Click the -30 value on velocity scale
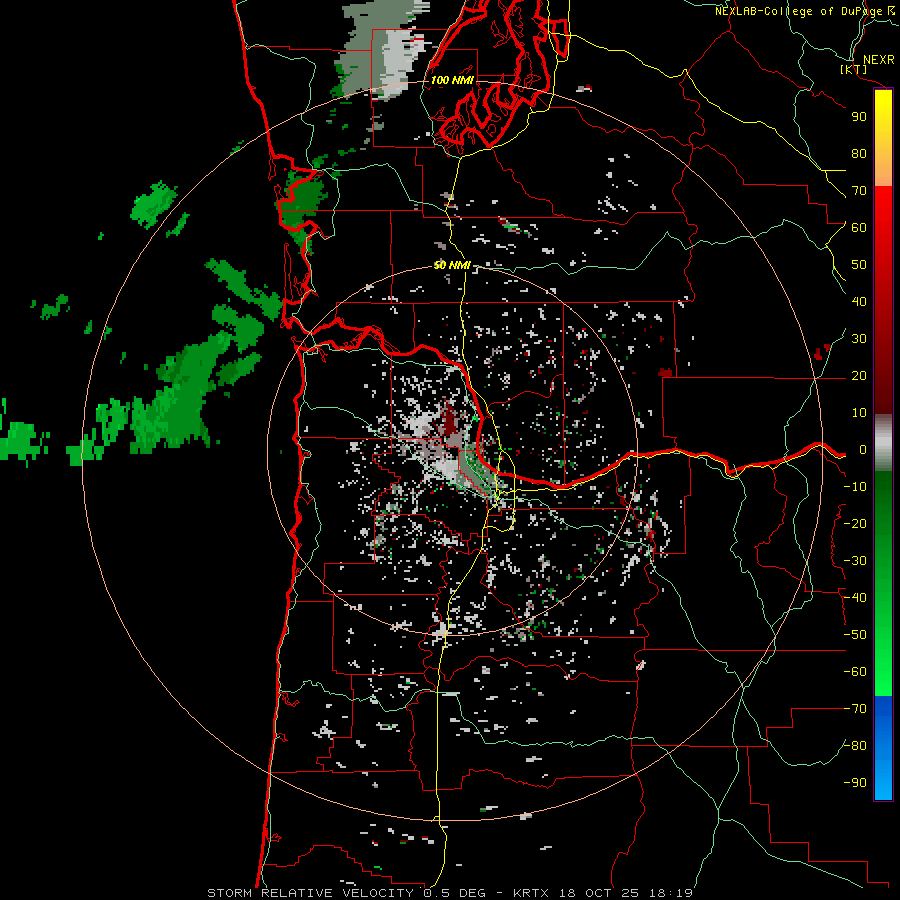Image resolution: width=900 pixels, height=900 pixels. click(x=855, y=561)
